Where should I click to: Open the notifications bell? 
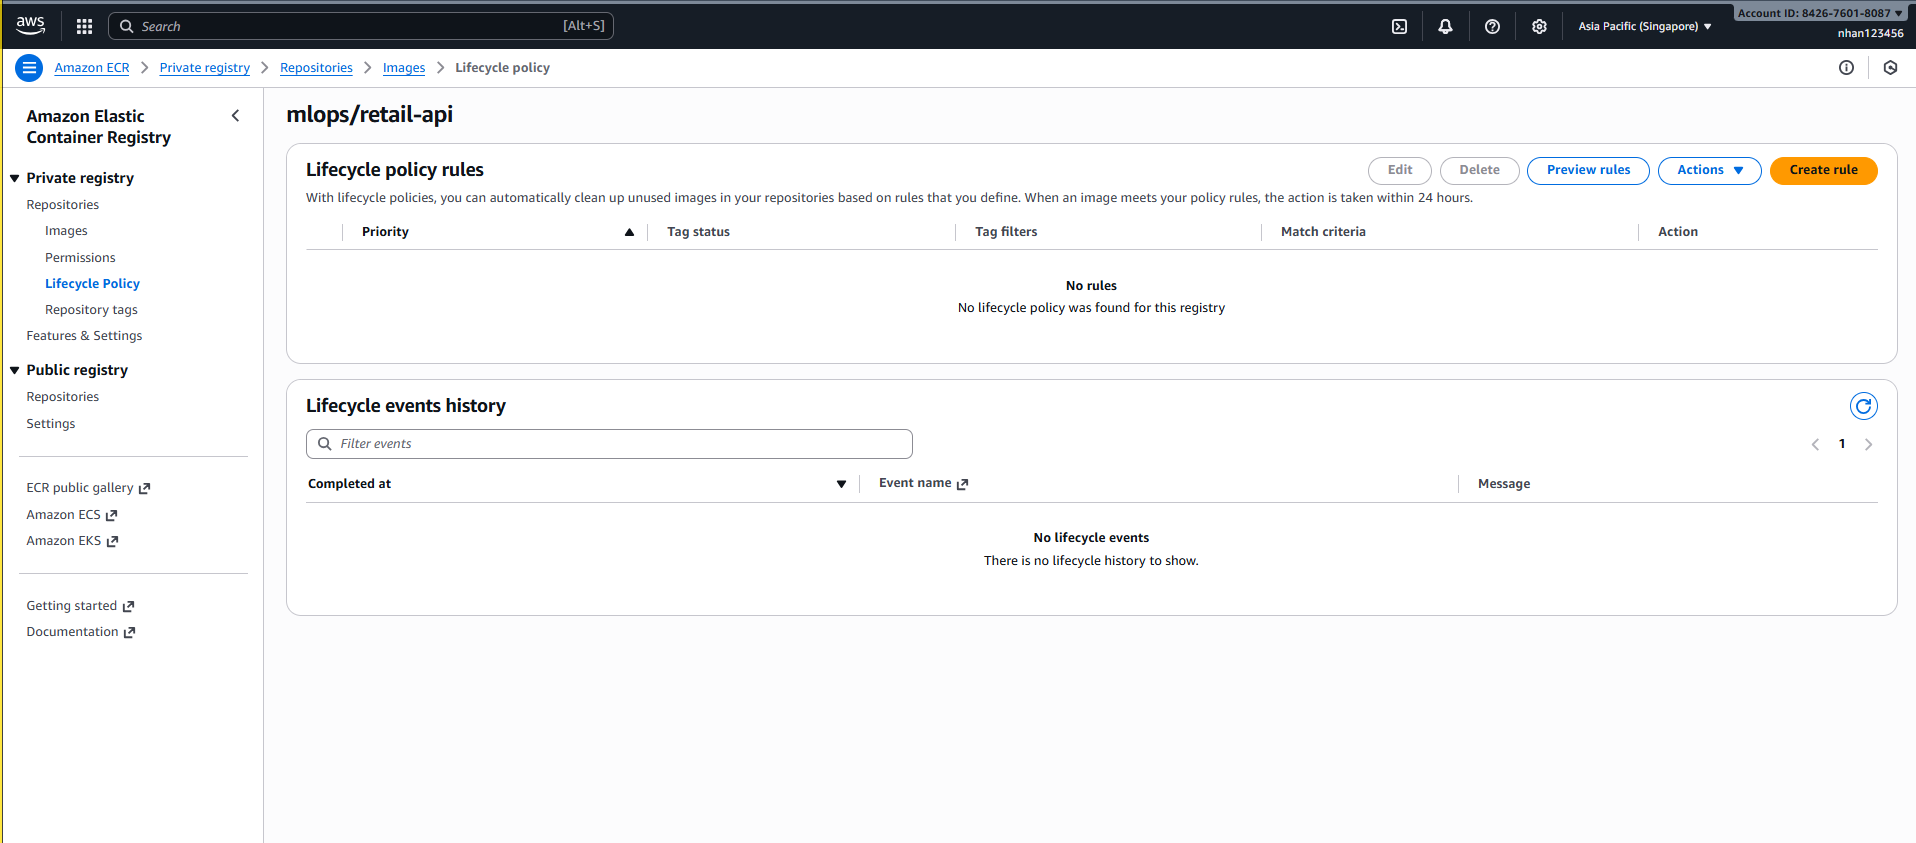[x=1445, y=27]
